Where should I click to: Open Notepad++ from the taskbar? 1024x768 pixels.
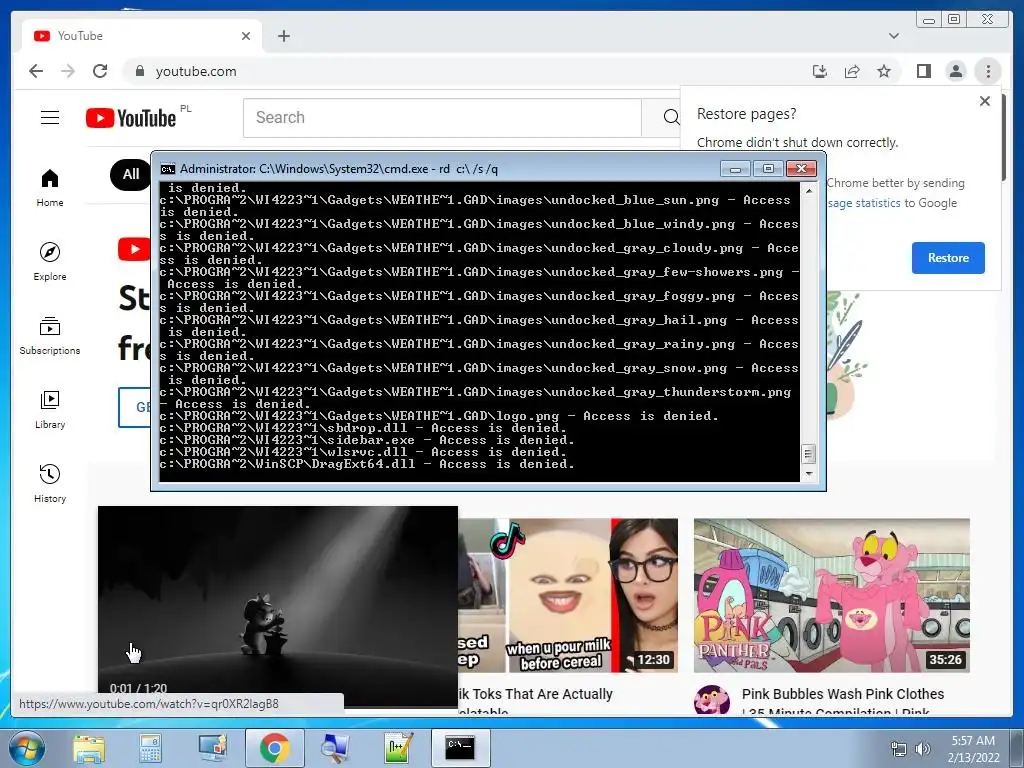(x=398, y=748)
